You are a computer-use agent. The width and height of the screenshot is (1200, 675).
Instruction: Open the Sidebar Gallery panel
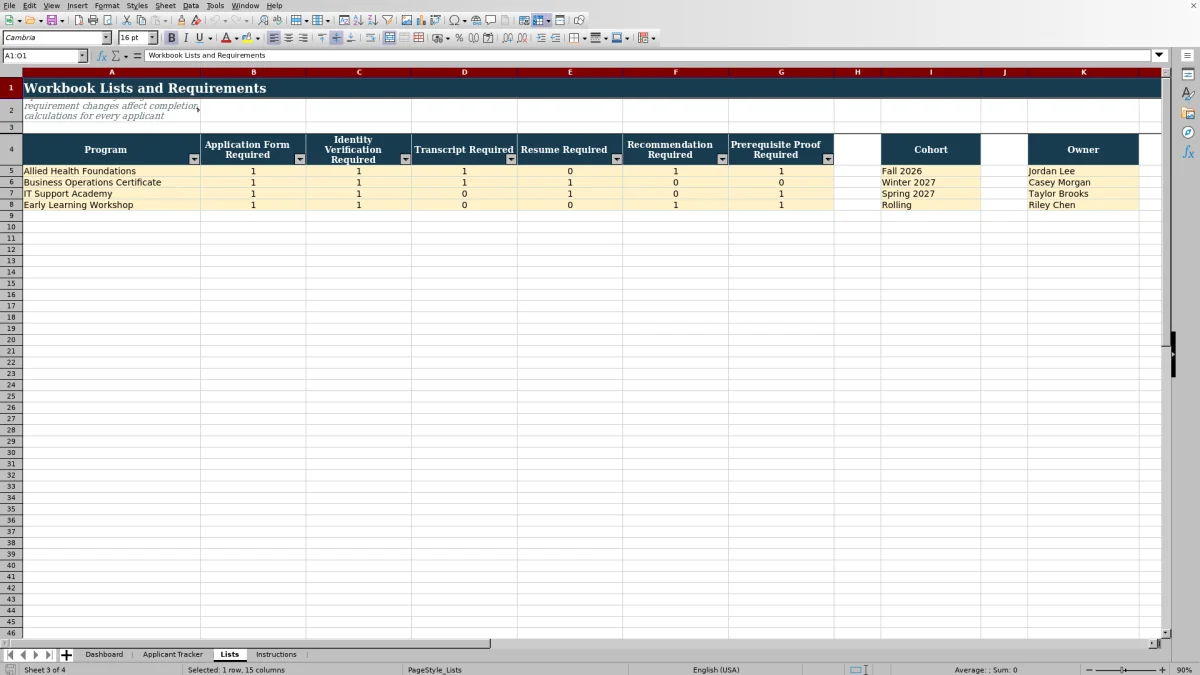point(1188,113)
